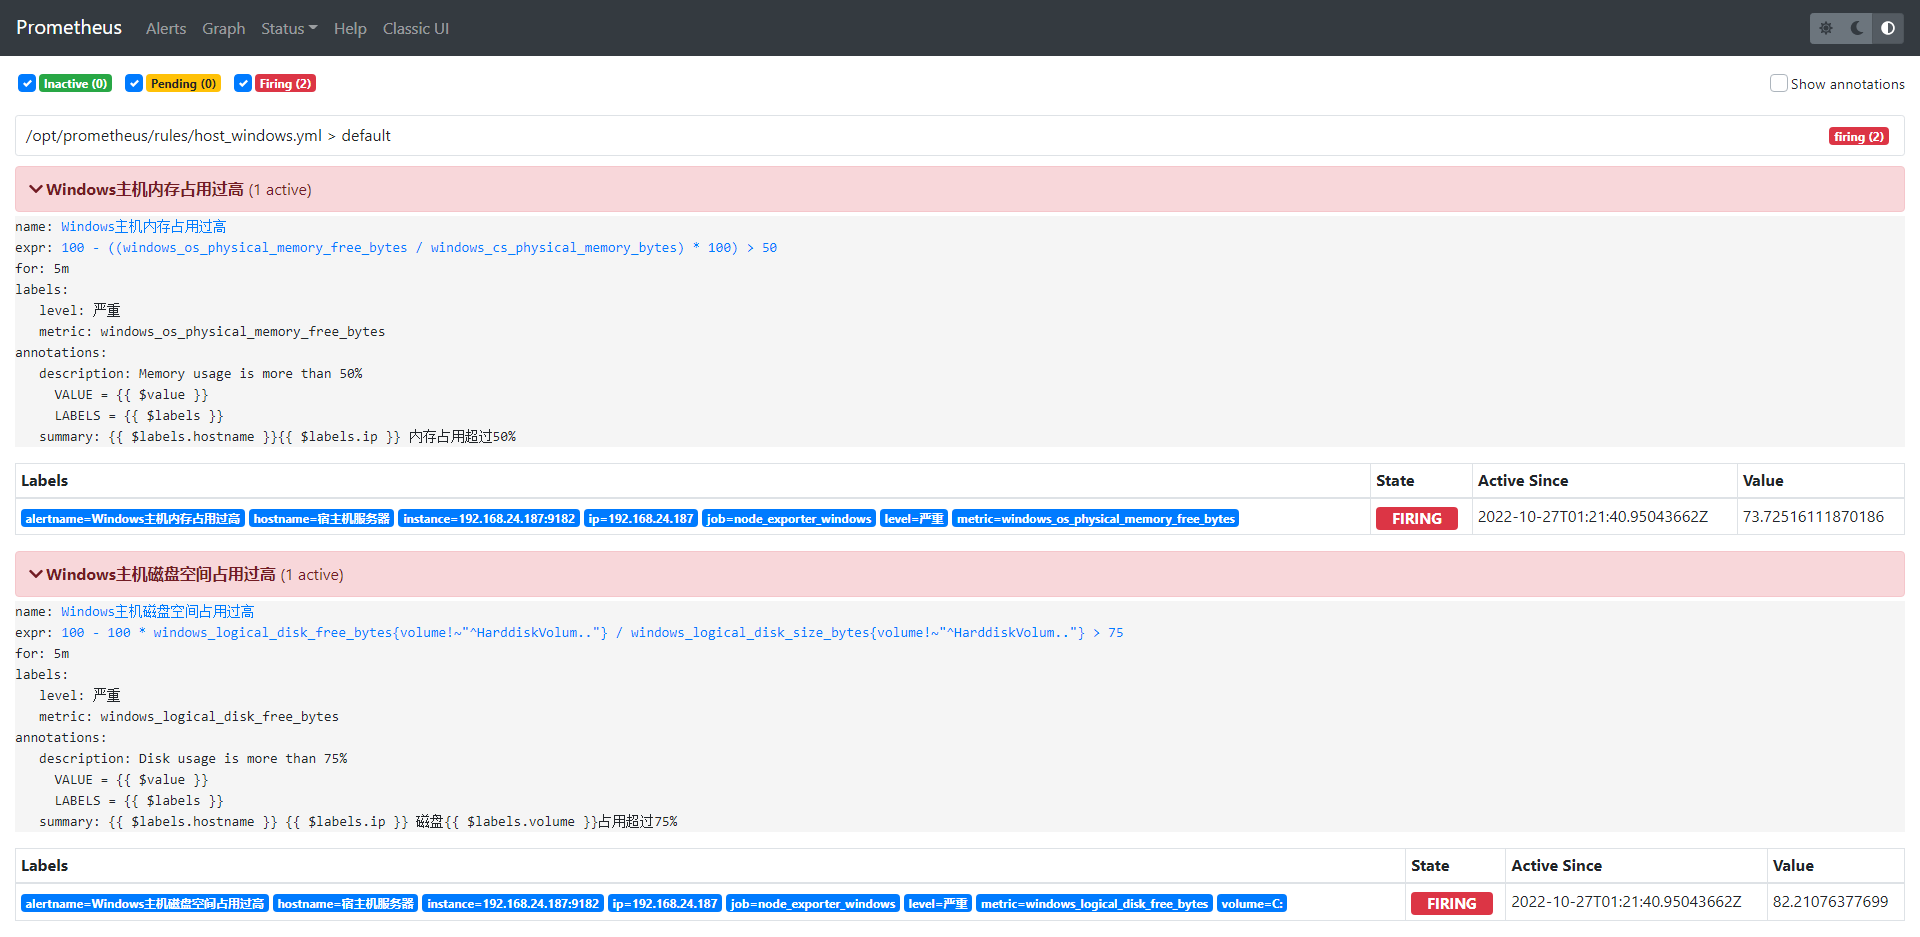The width and height of the screenshot is (1920, 937).
Task: Click disk alert value 82.21076377699
Action: (x=1831, y=902)
